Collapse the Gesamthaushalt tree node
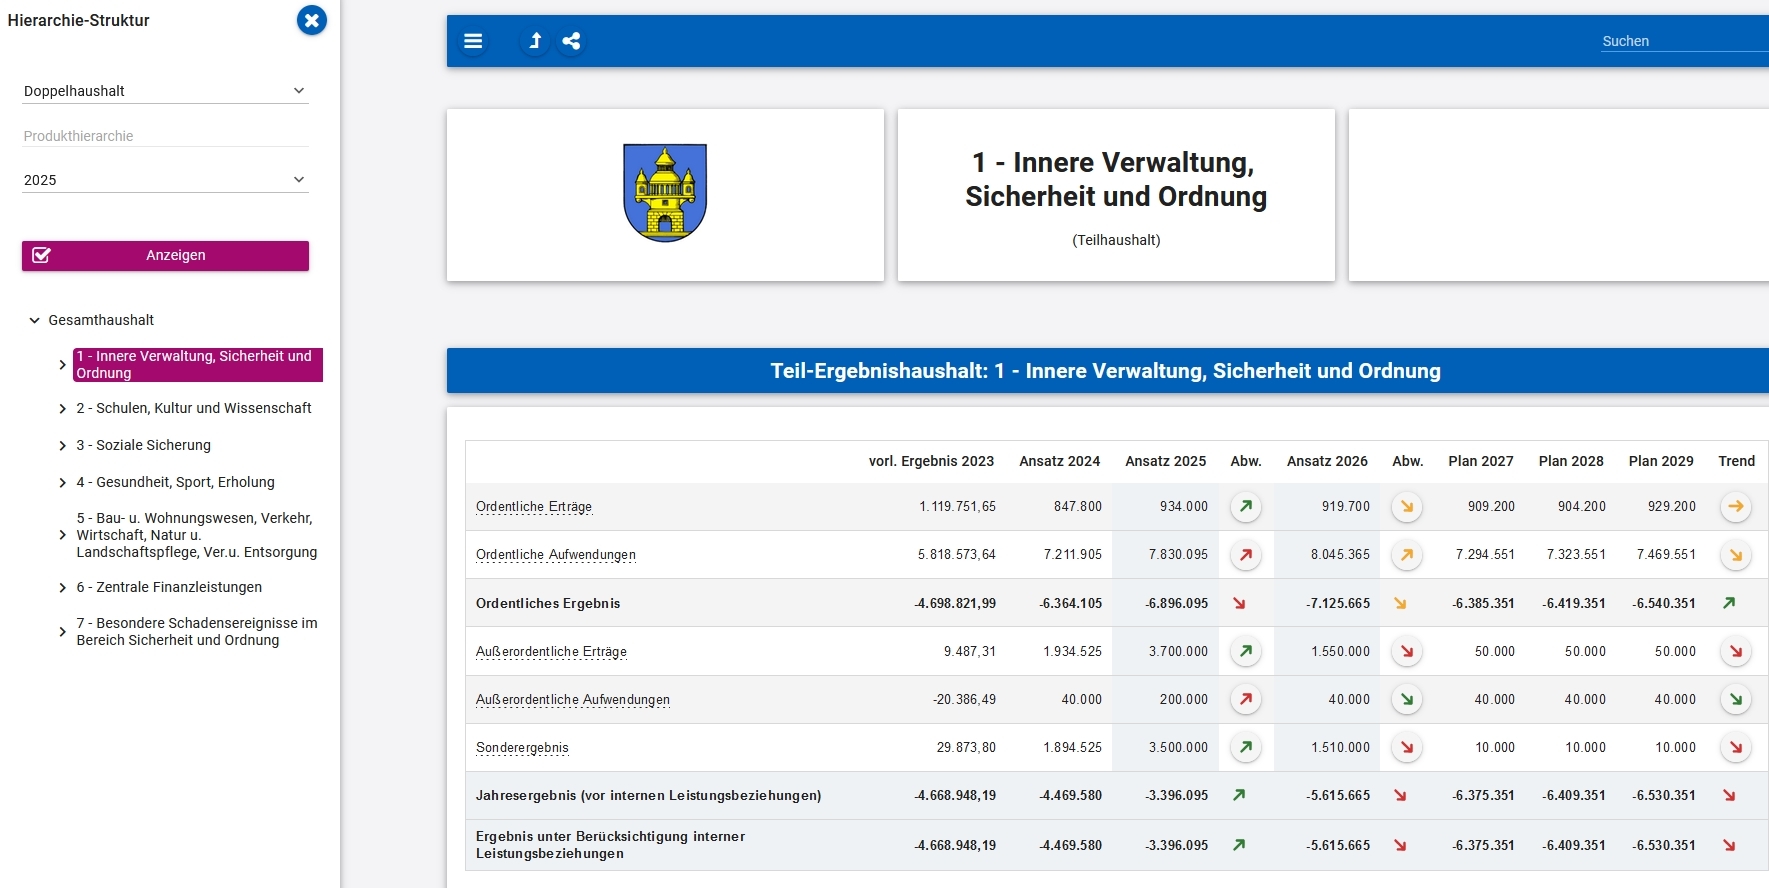1769x888 pixels. click(x=35, y=321)
